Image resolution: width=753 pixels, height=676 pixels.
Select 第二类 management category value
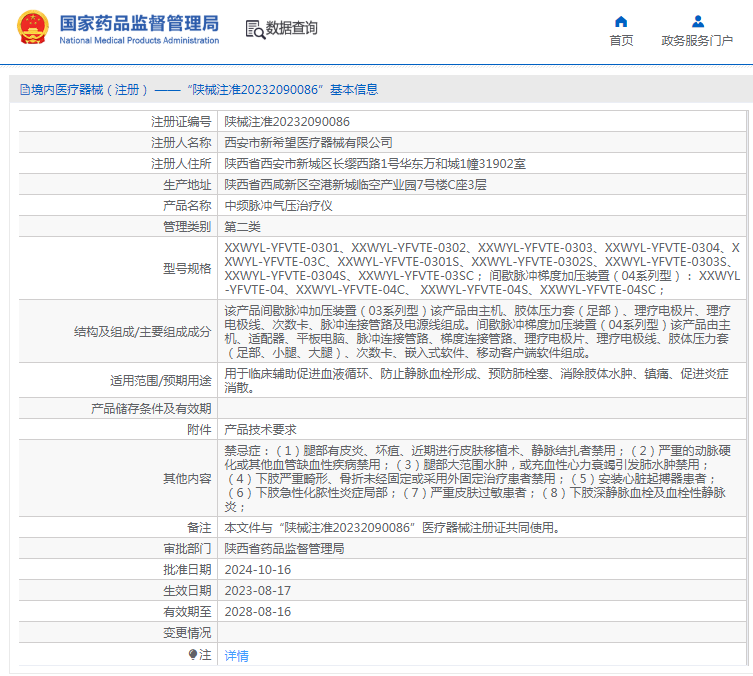(x=243, y=227)
